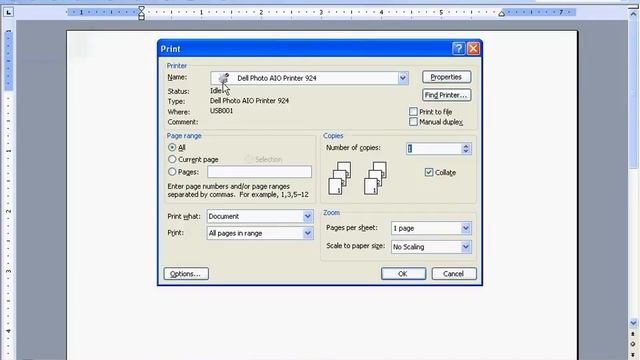Cancel the Print dialog

click(454, 274)
